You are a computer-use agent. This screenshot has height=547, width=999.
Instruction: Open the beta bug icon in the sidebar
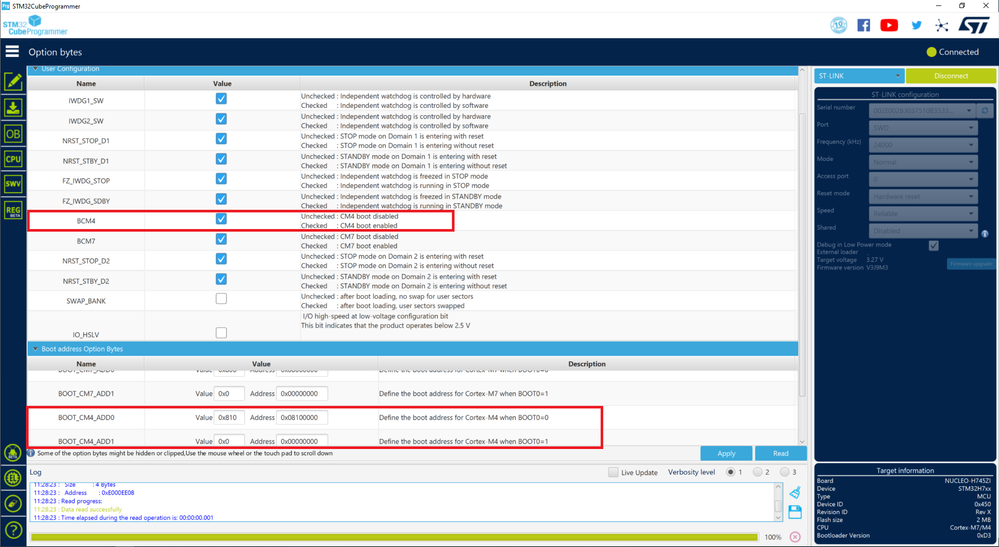tap(13, 453)
